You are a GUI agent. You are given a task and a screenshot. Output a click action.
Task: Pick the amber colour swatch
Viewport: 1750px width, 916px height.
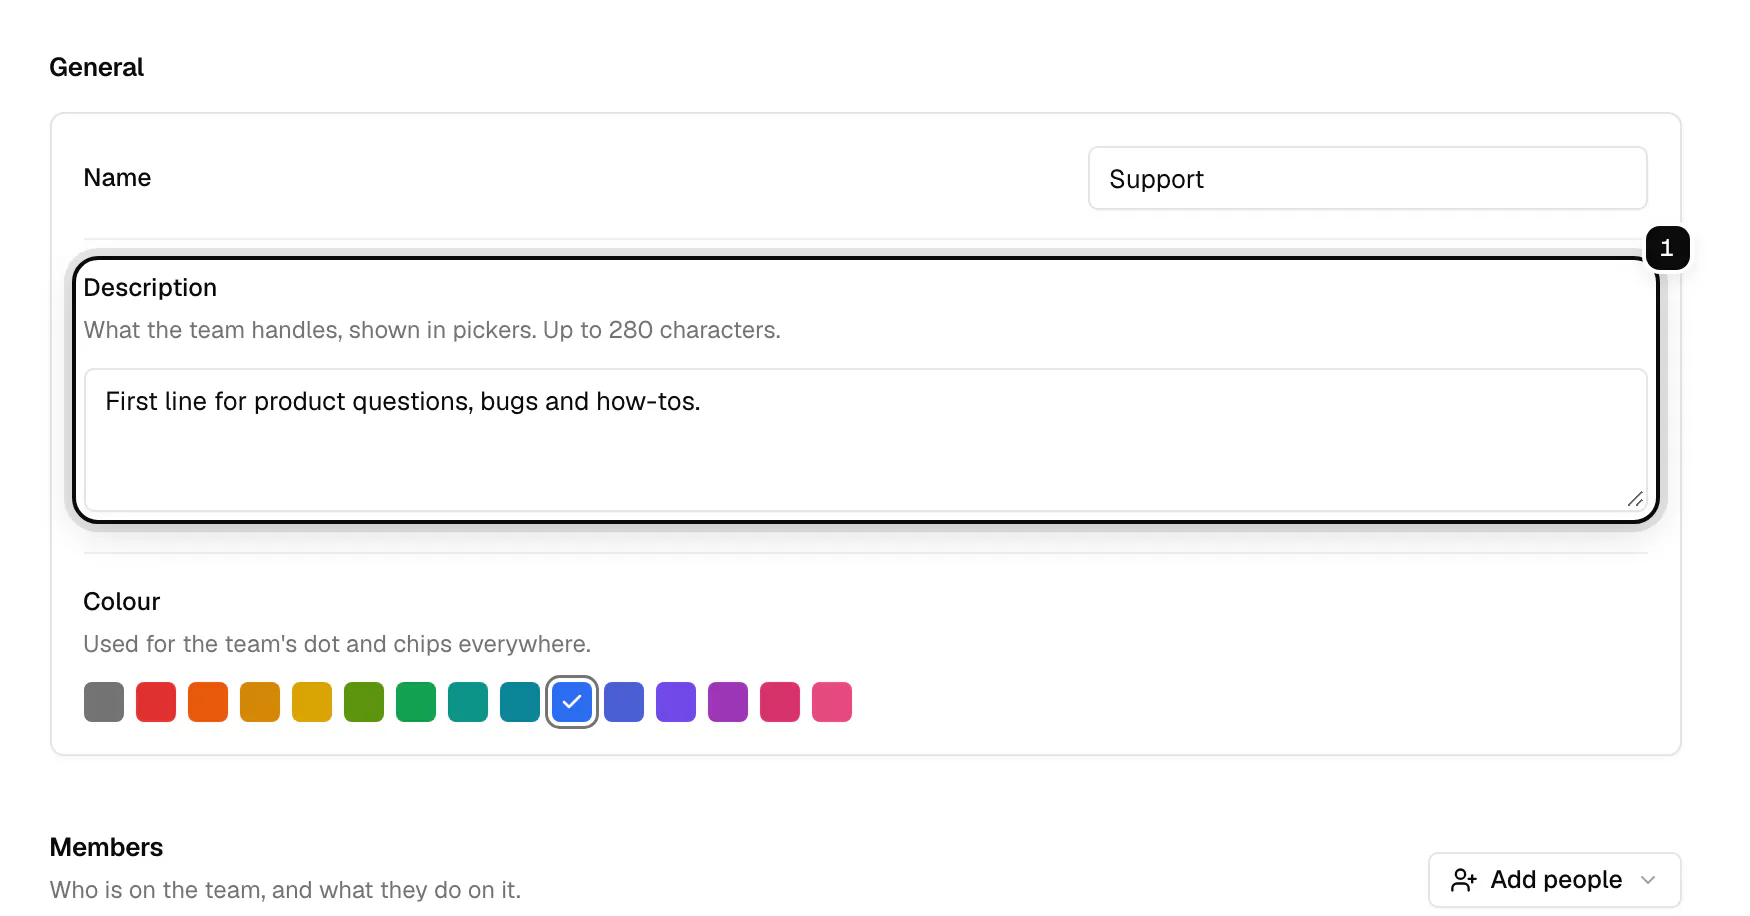260,702
